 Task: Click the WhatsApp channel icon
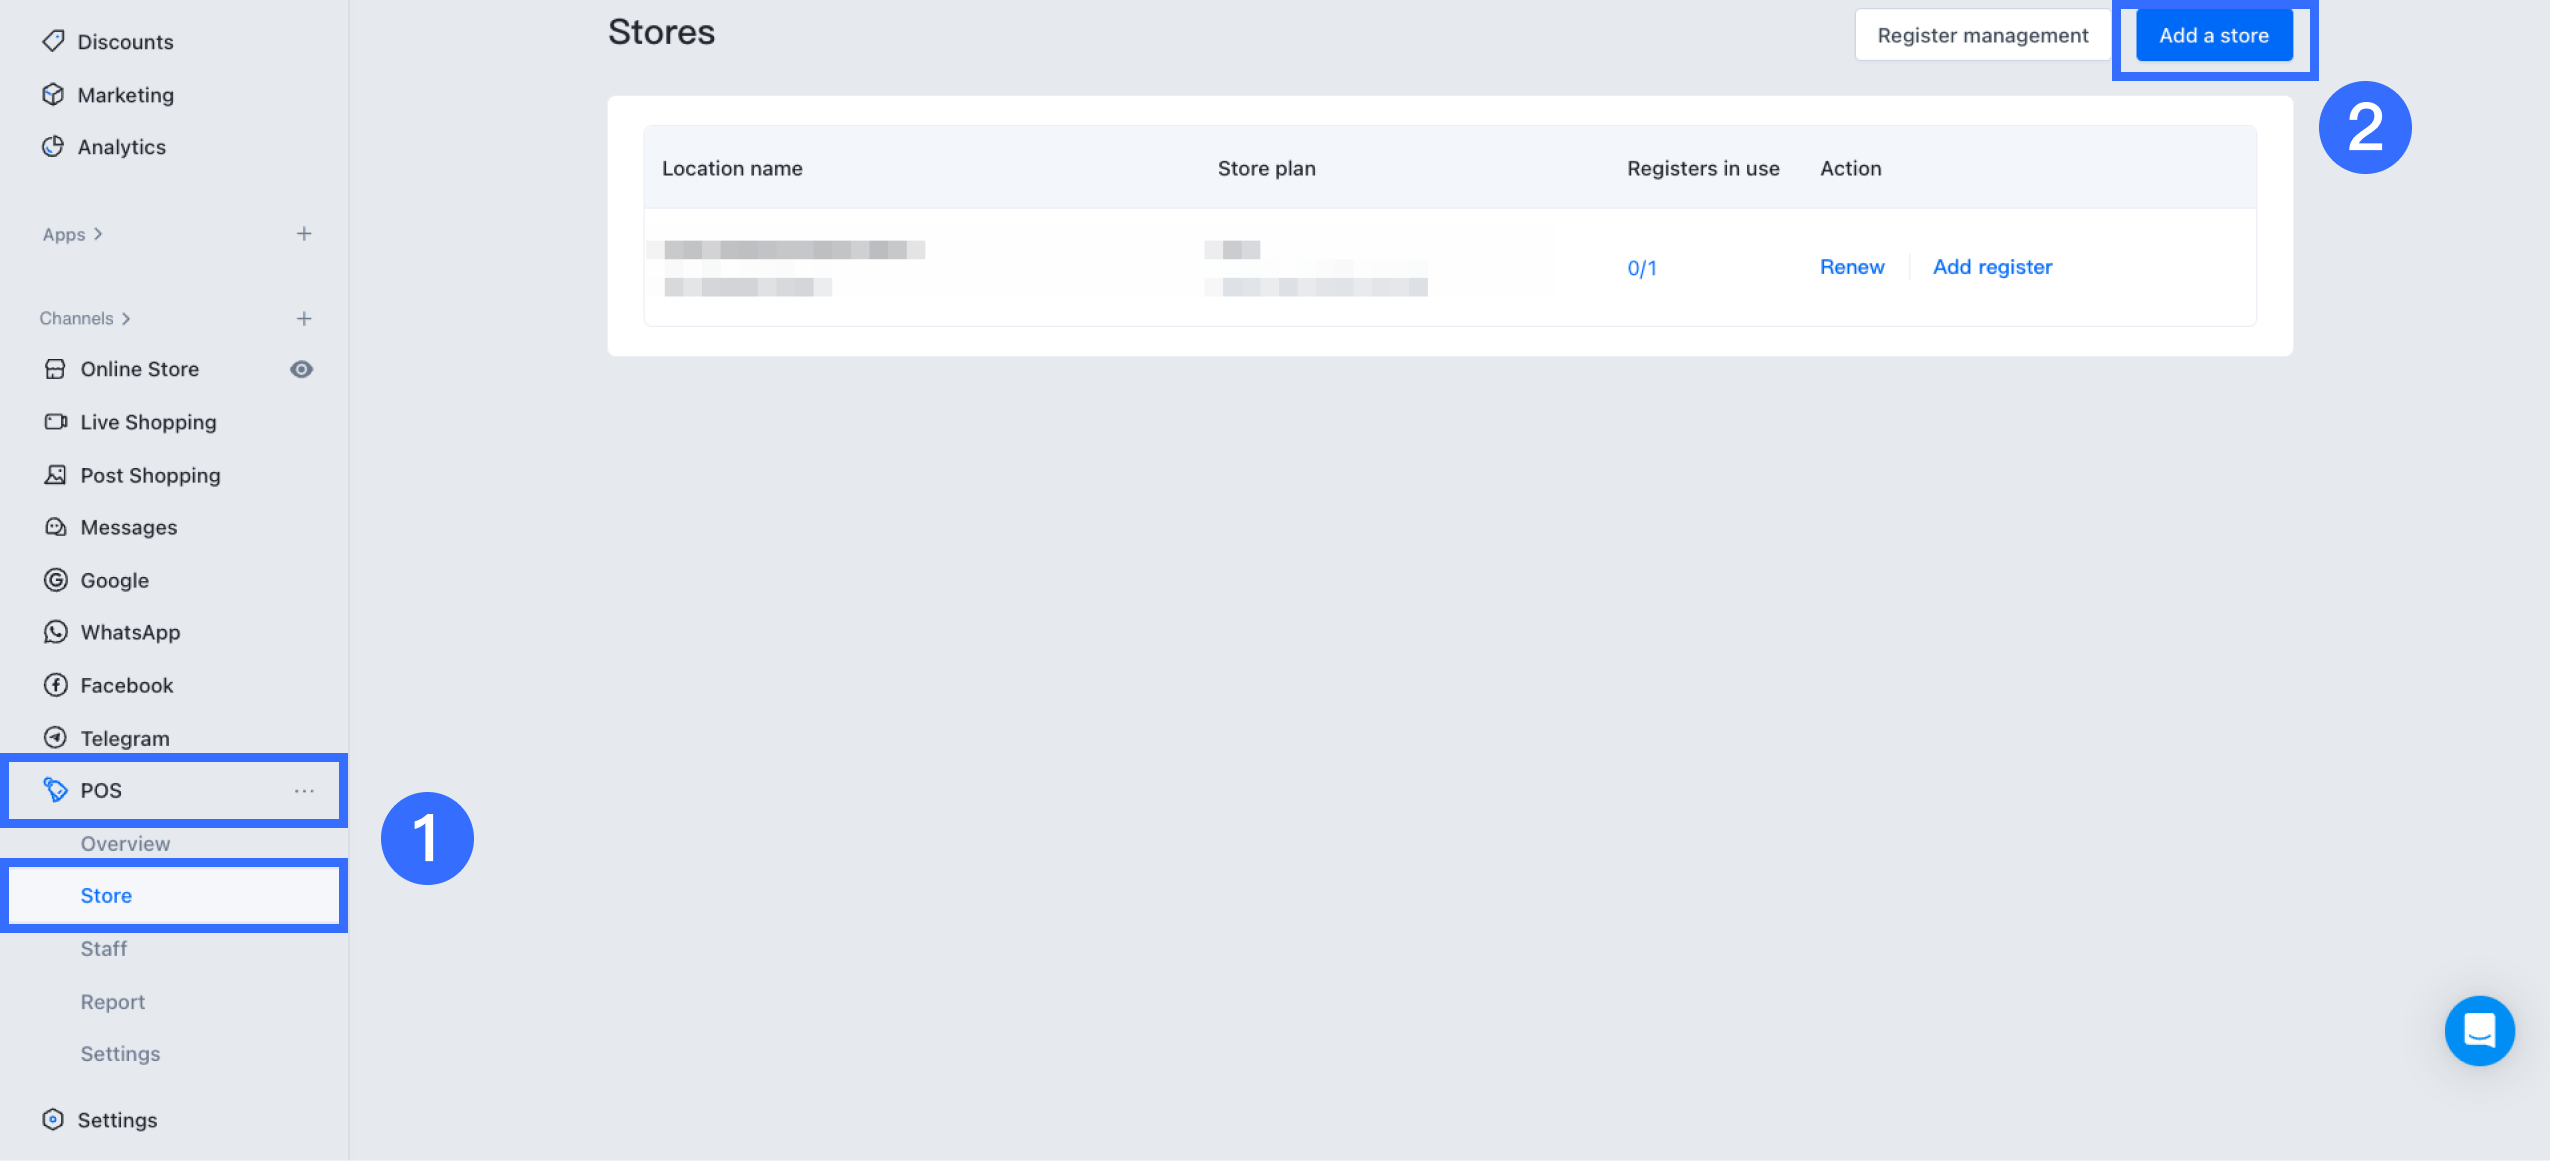pos(56,632)
